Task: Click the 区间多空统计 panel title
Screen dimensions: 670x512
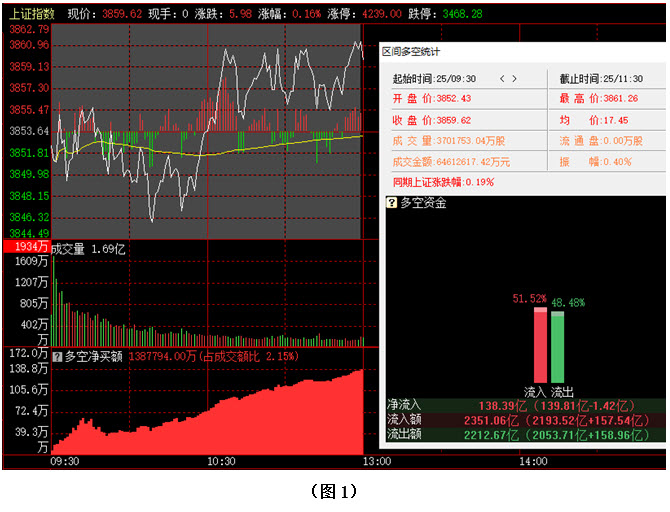Action: 411,52
